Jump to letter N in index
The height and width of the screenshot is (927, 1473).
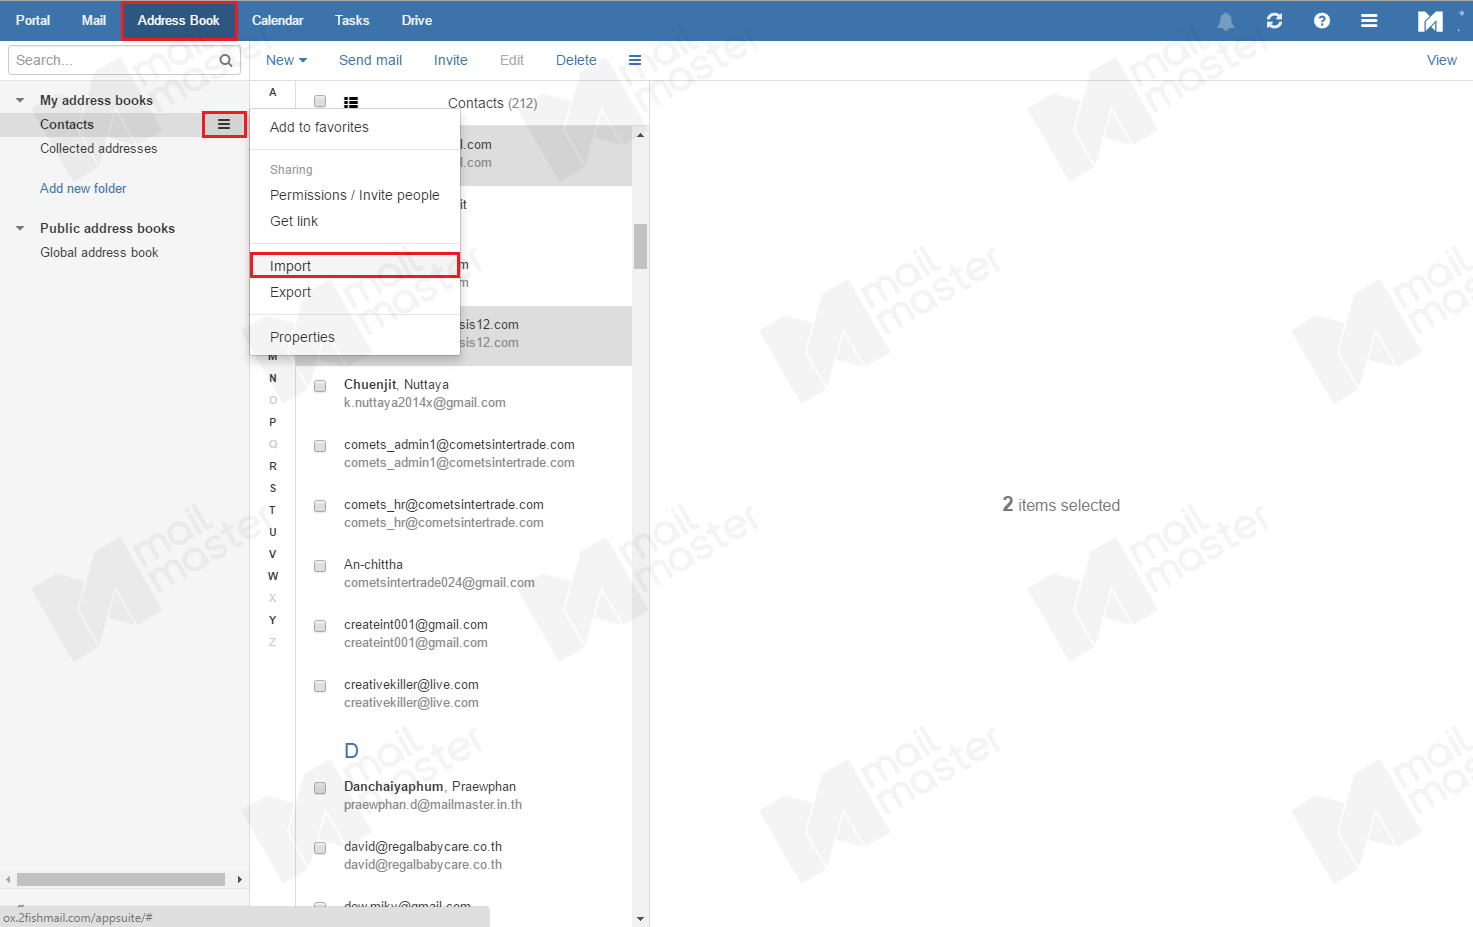273,378
